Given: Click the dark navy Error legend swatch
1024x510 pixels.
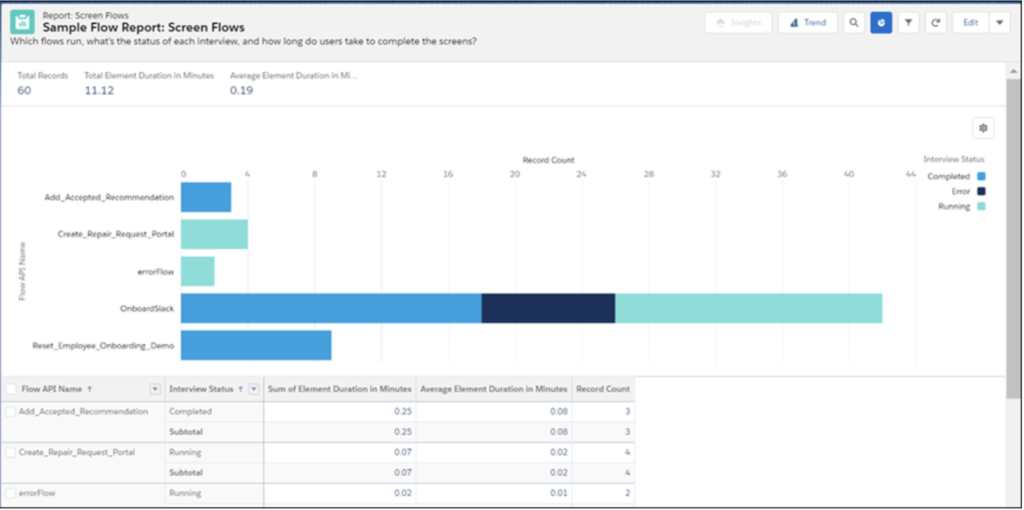Looking at the screenshot, I should point(981,191).
